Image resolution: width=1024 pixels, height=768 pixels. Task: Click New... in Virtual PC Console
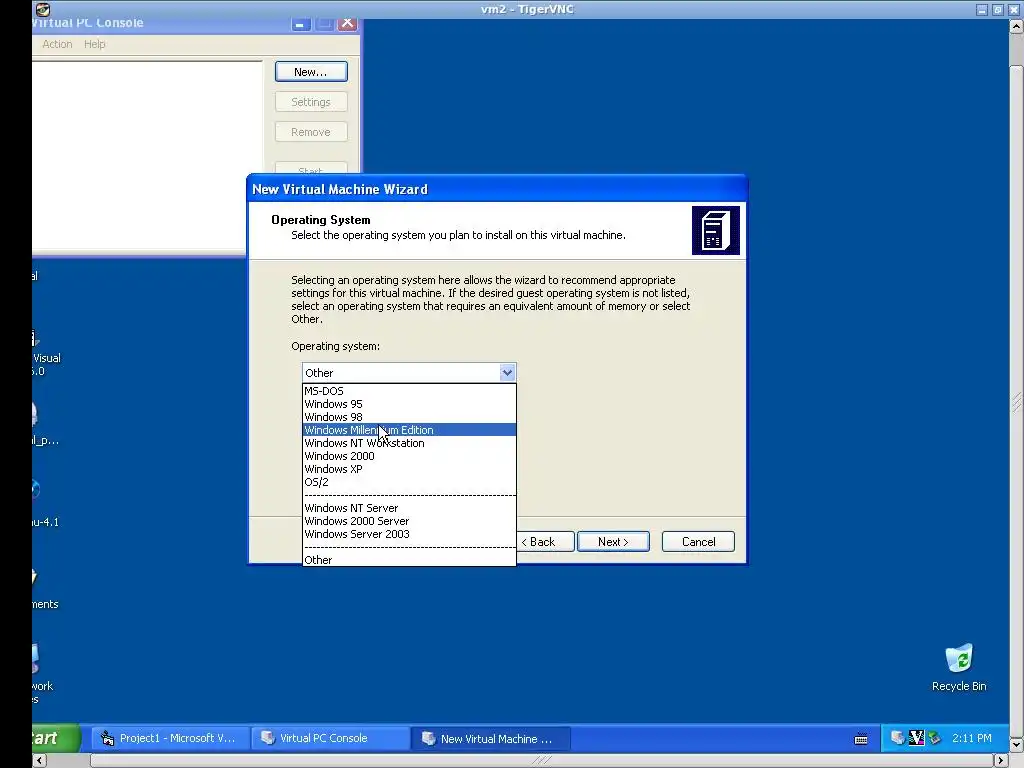coord(311,72)
